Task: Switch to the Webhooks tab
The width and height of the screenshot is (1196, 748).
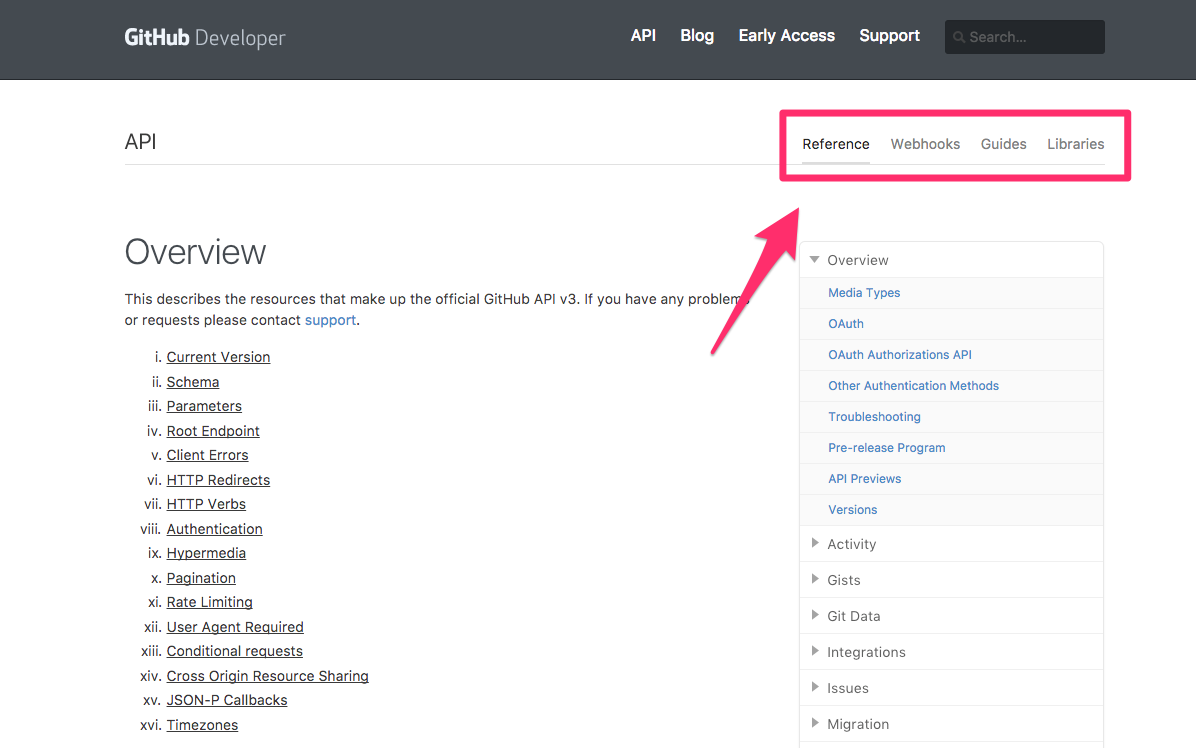Action: point(925,144)
